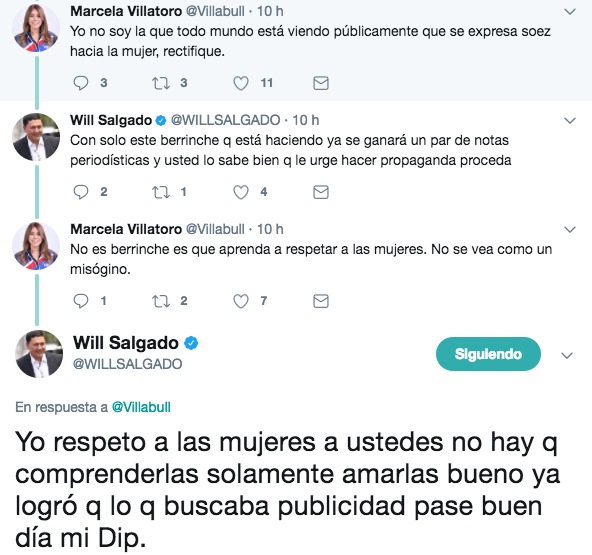Retweet Will Salgado's tweet with 1 retweet
The width and height of the screenshot is (592, 555).
[x=161, y=192]
